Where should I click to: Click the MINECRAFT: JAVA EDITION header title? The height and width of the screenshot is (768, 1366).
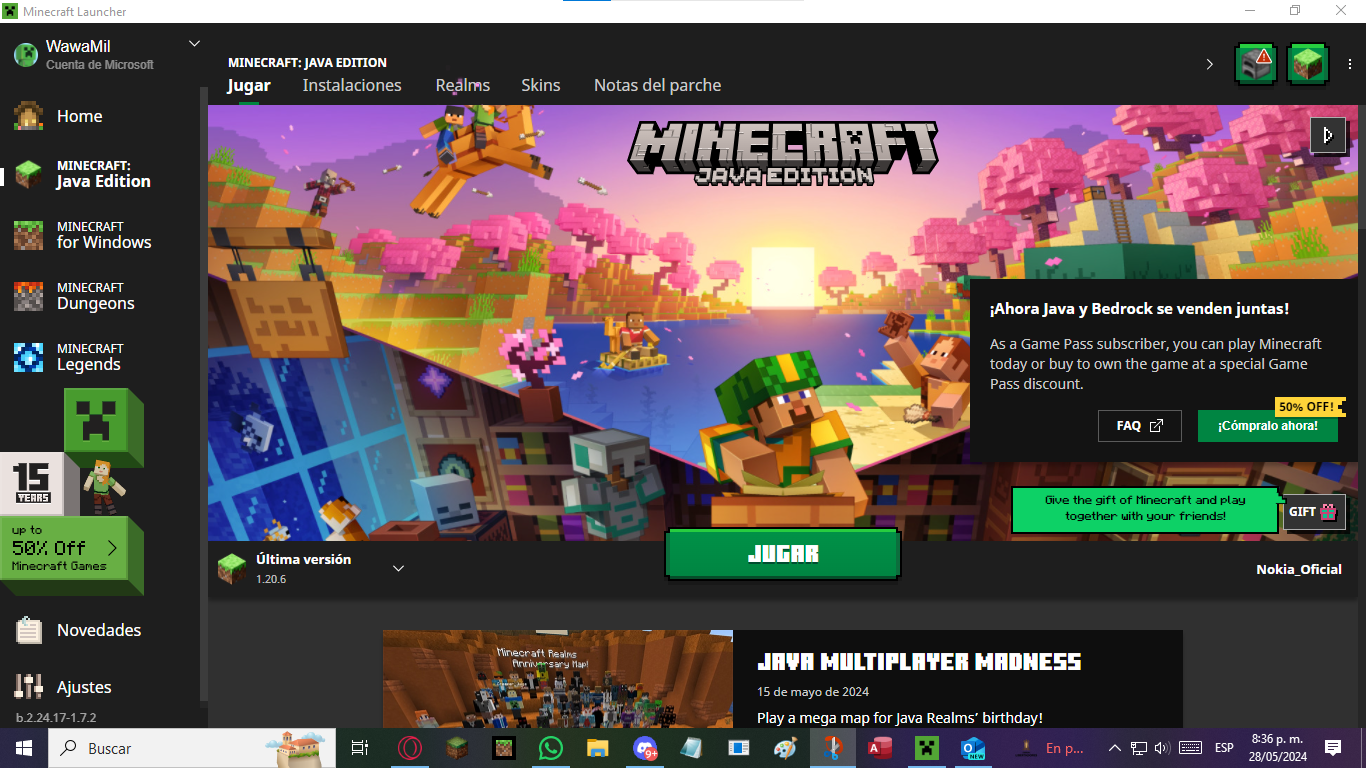pos(307,62)
